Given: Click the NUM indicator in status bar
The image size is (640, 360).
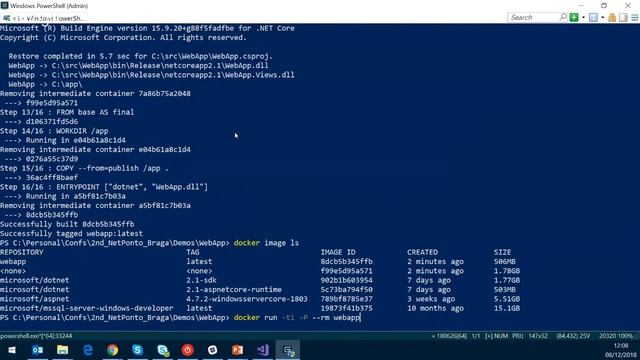Looking at the screenshot, I should pos(500,336).
